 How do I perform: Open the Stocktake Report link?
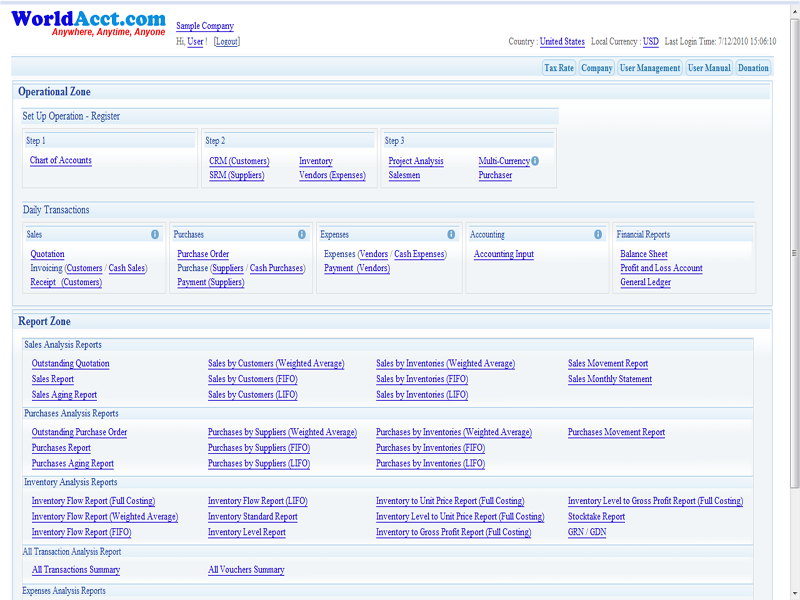coord(596,517)
